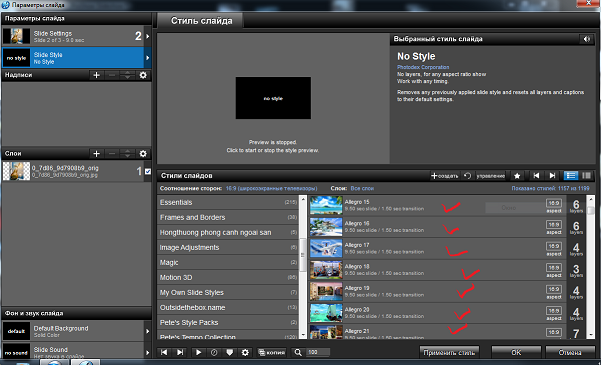Click the circular arrow refresh styles icon
601x365 pixels.
point(467,176)
